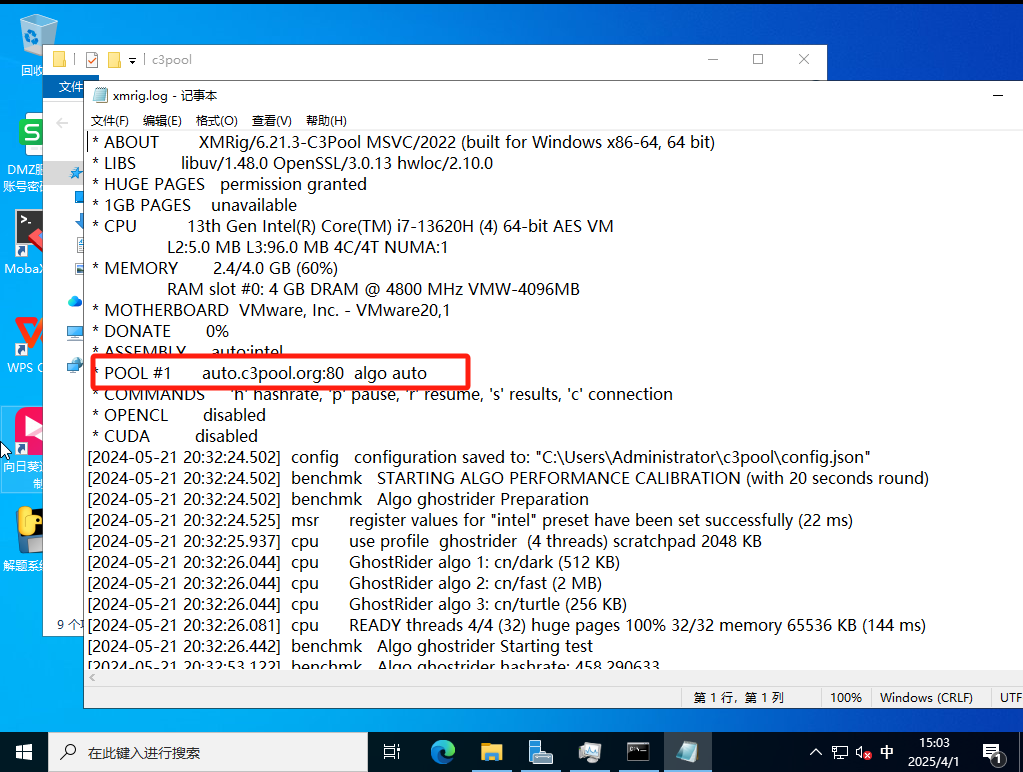
Task: Open the 查看(V) menu in Notepad
Action: tap(271, 121)
